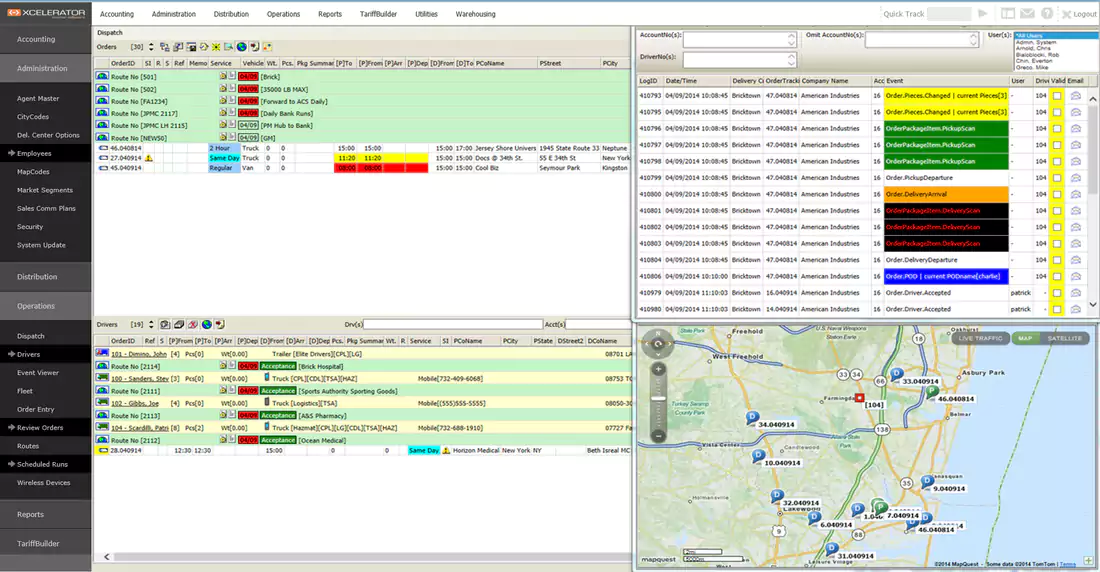The width and height of the screenshot is (1100, 572).
Task: Open driver link '101 - Dimino, John'
Action: point(138,354)
